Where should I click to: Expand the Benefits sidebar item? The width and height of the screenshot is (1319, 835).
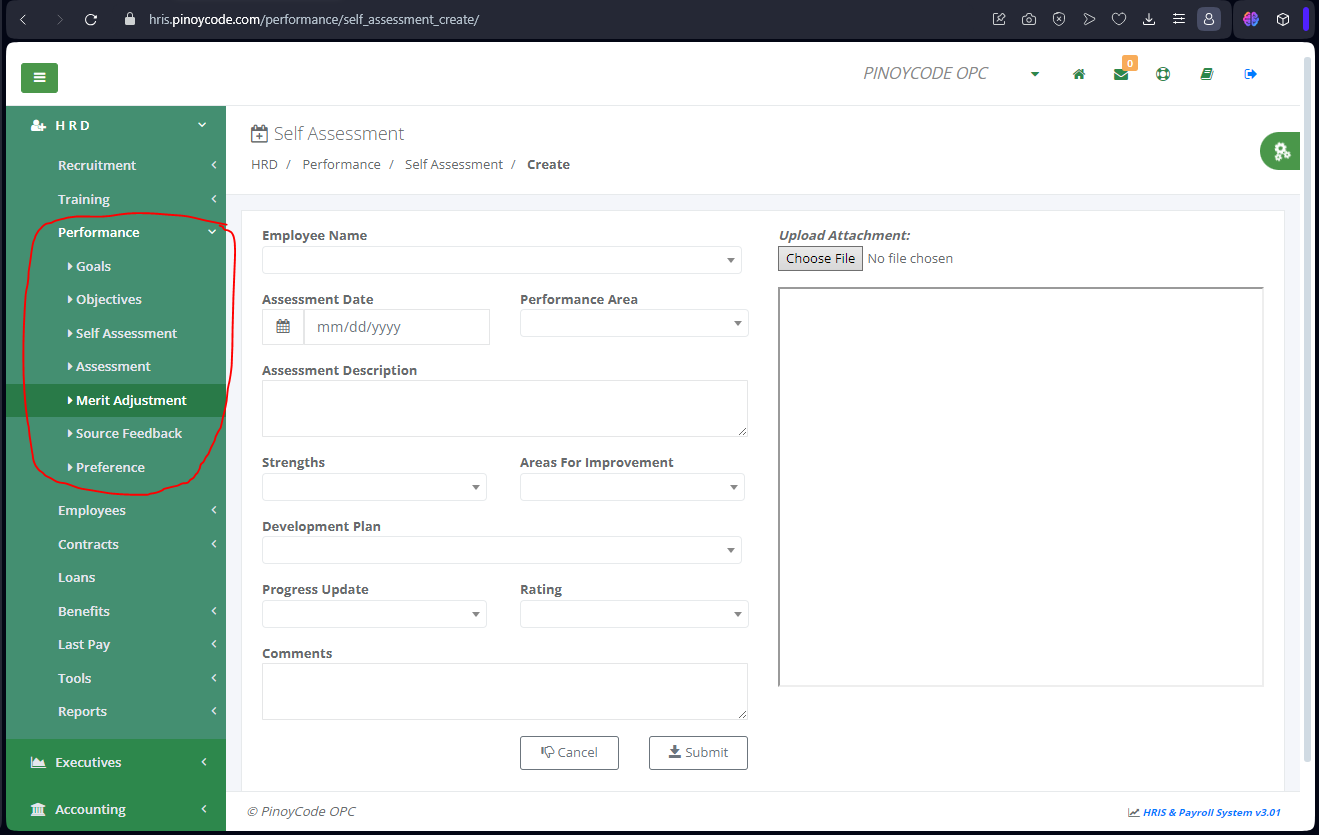click(x=116, y=611)
